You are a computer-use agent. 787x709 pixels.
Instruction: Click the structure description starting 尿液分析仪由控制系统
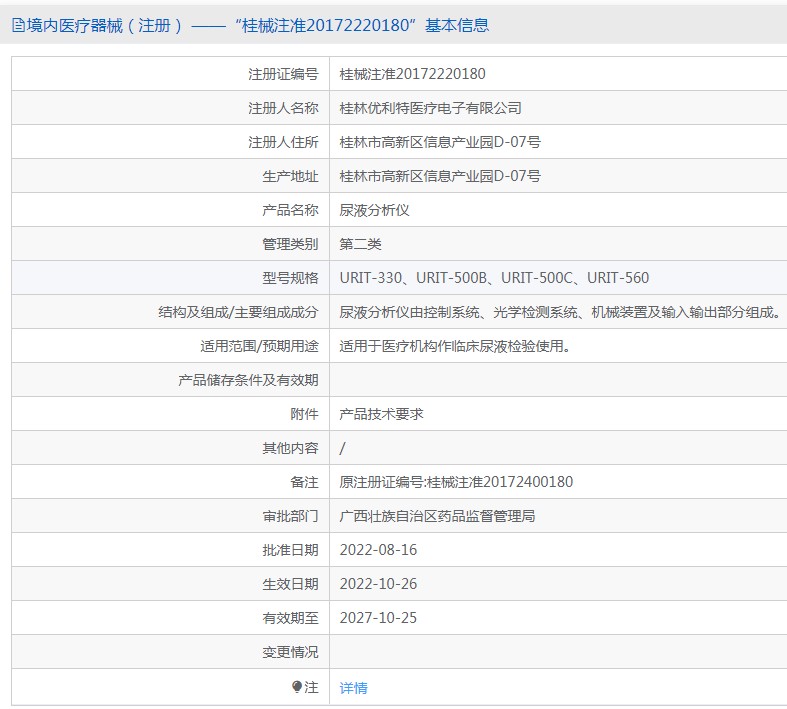pos(560,312)
